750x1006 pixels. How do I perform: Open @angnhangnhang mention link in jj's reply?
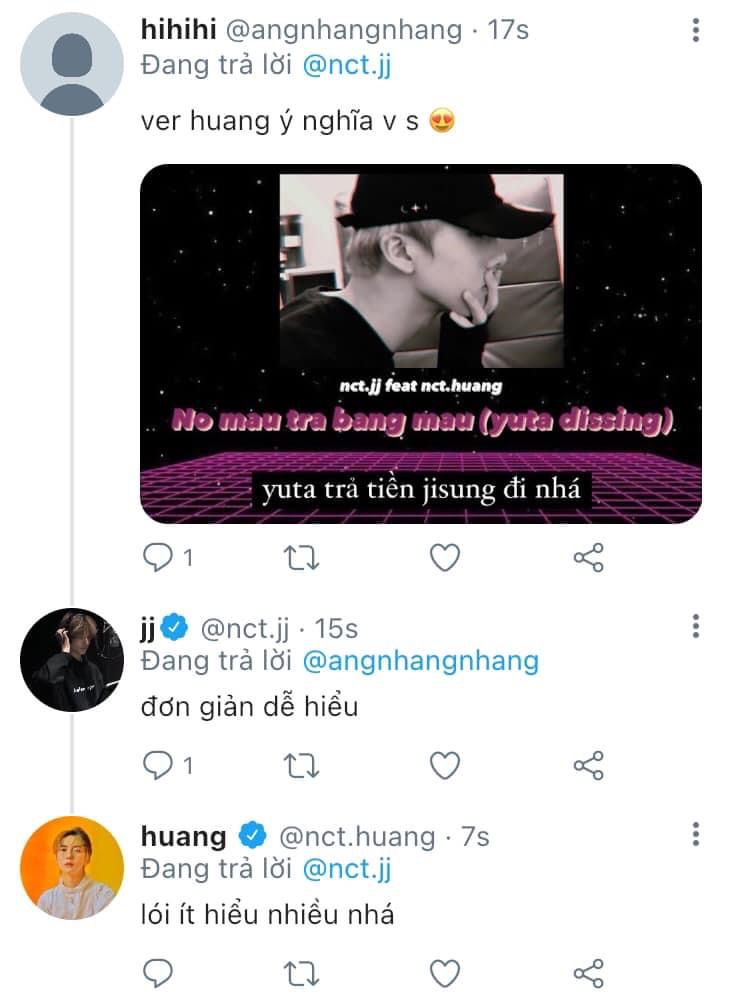tap(420, 661)
